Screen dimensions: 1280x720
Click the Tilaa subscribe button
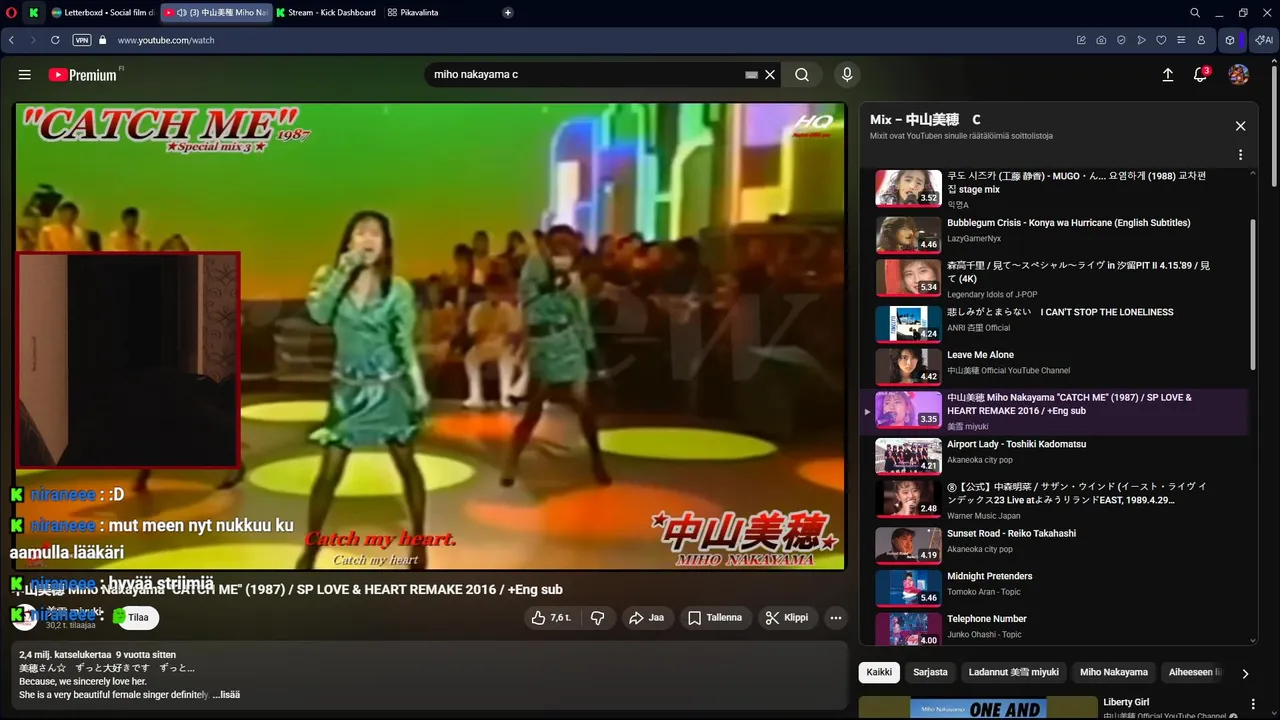point(138,617)
